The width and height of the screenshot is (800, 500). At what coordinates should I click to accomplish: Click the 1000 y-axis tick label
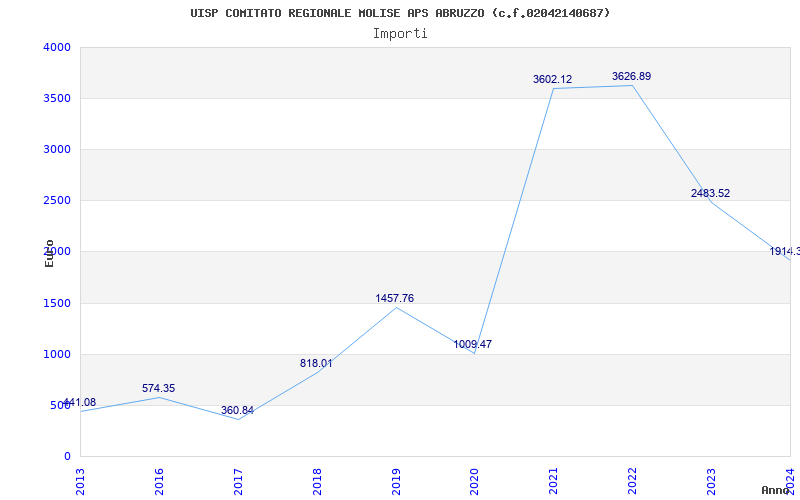[57, 355]
